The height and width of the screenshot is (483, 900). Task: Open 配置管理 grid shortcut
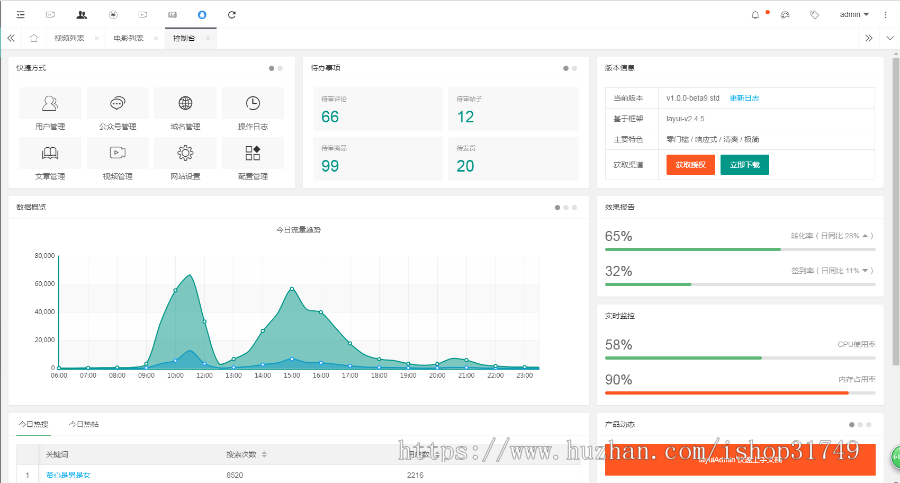point(253,160)
